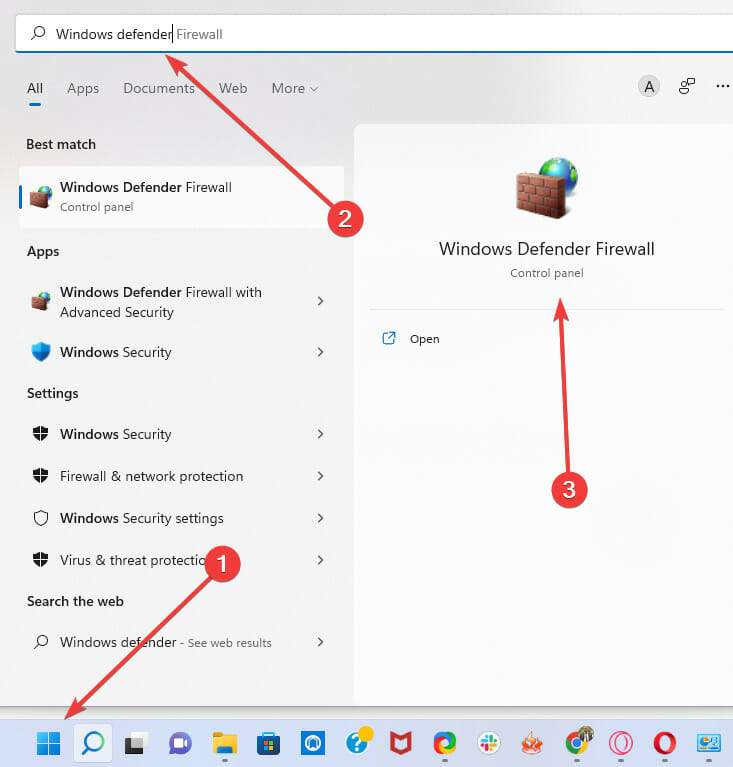Open the three-dot options menu
The height and width of the screenshot is (767, 733).
click(723, 86)
